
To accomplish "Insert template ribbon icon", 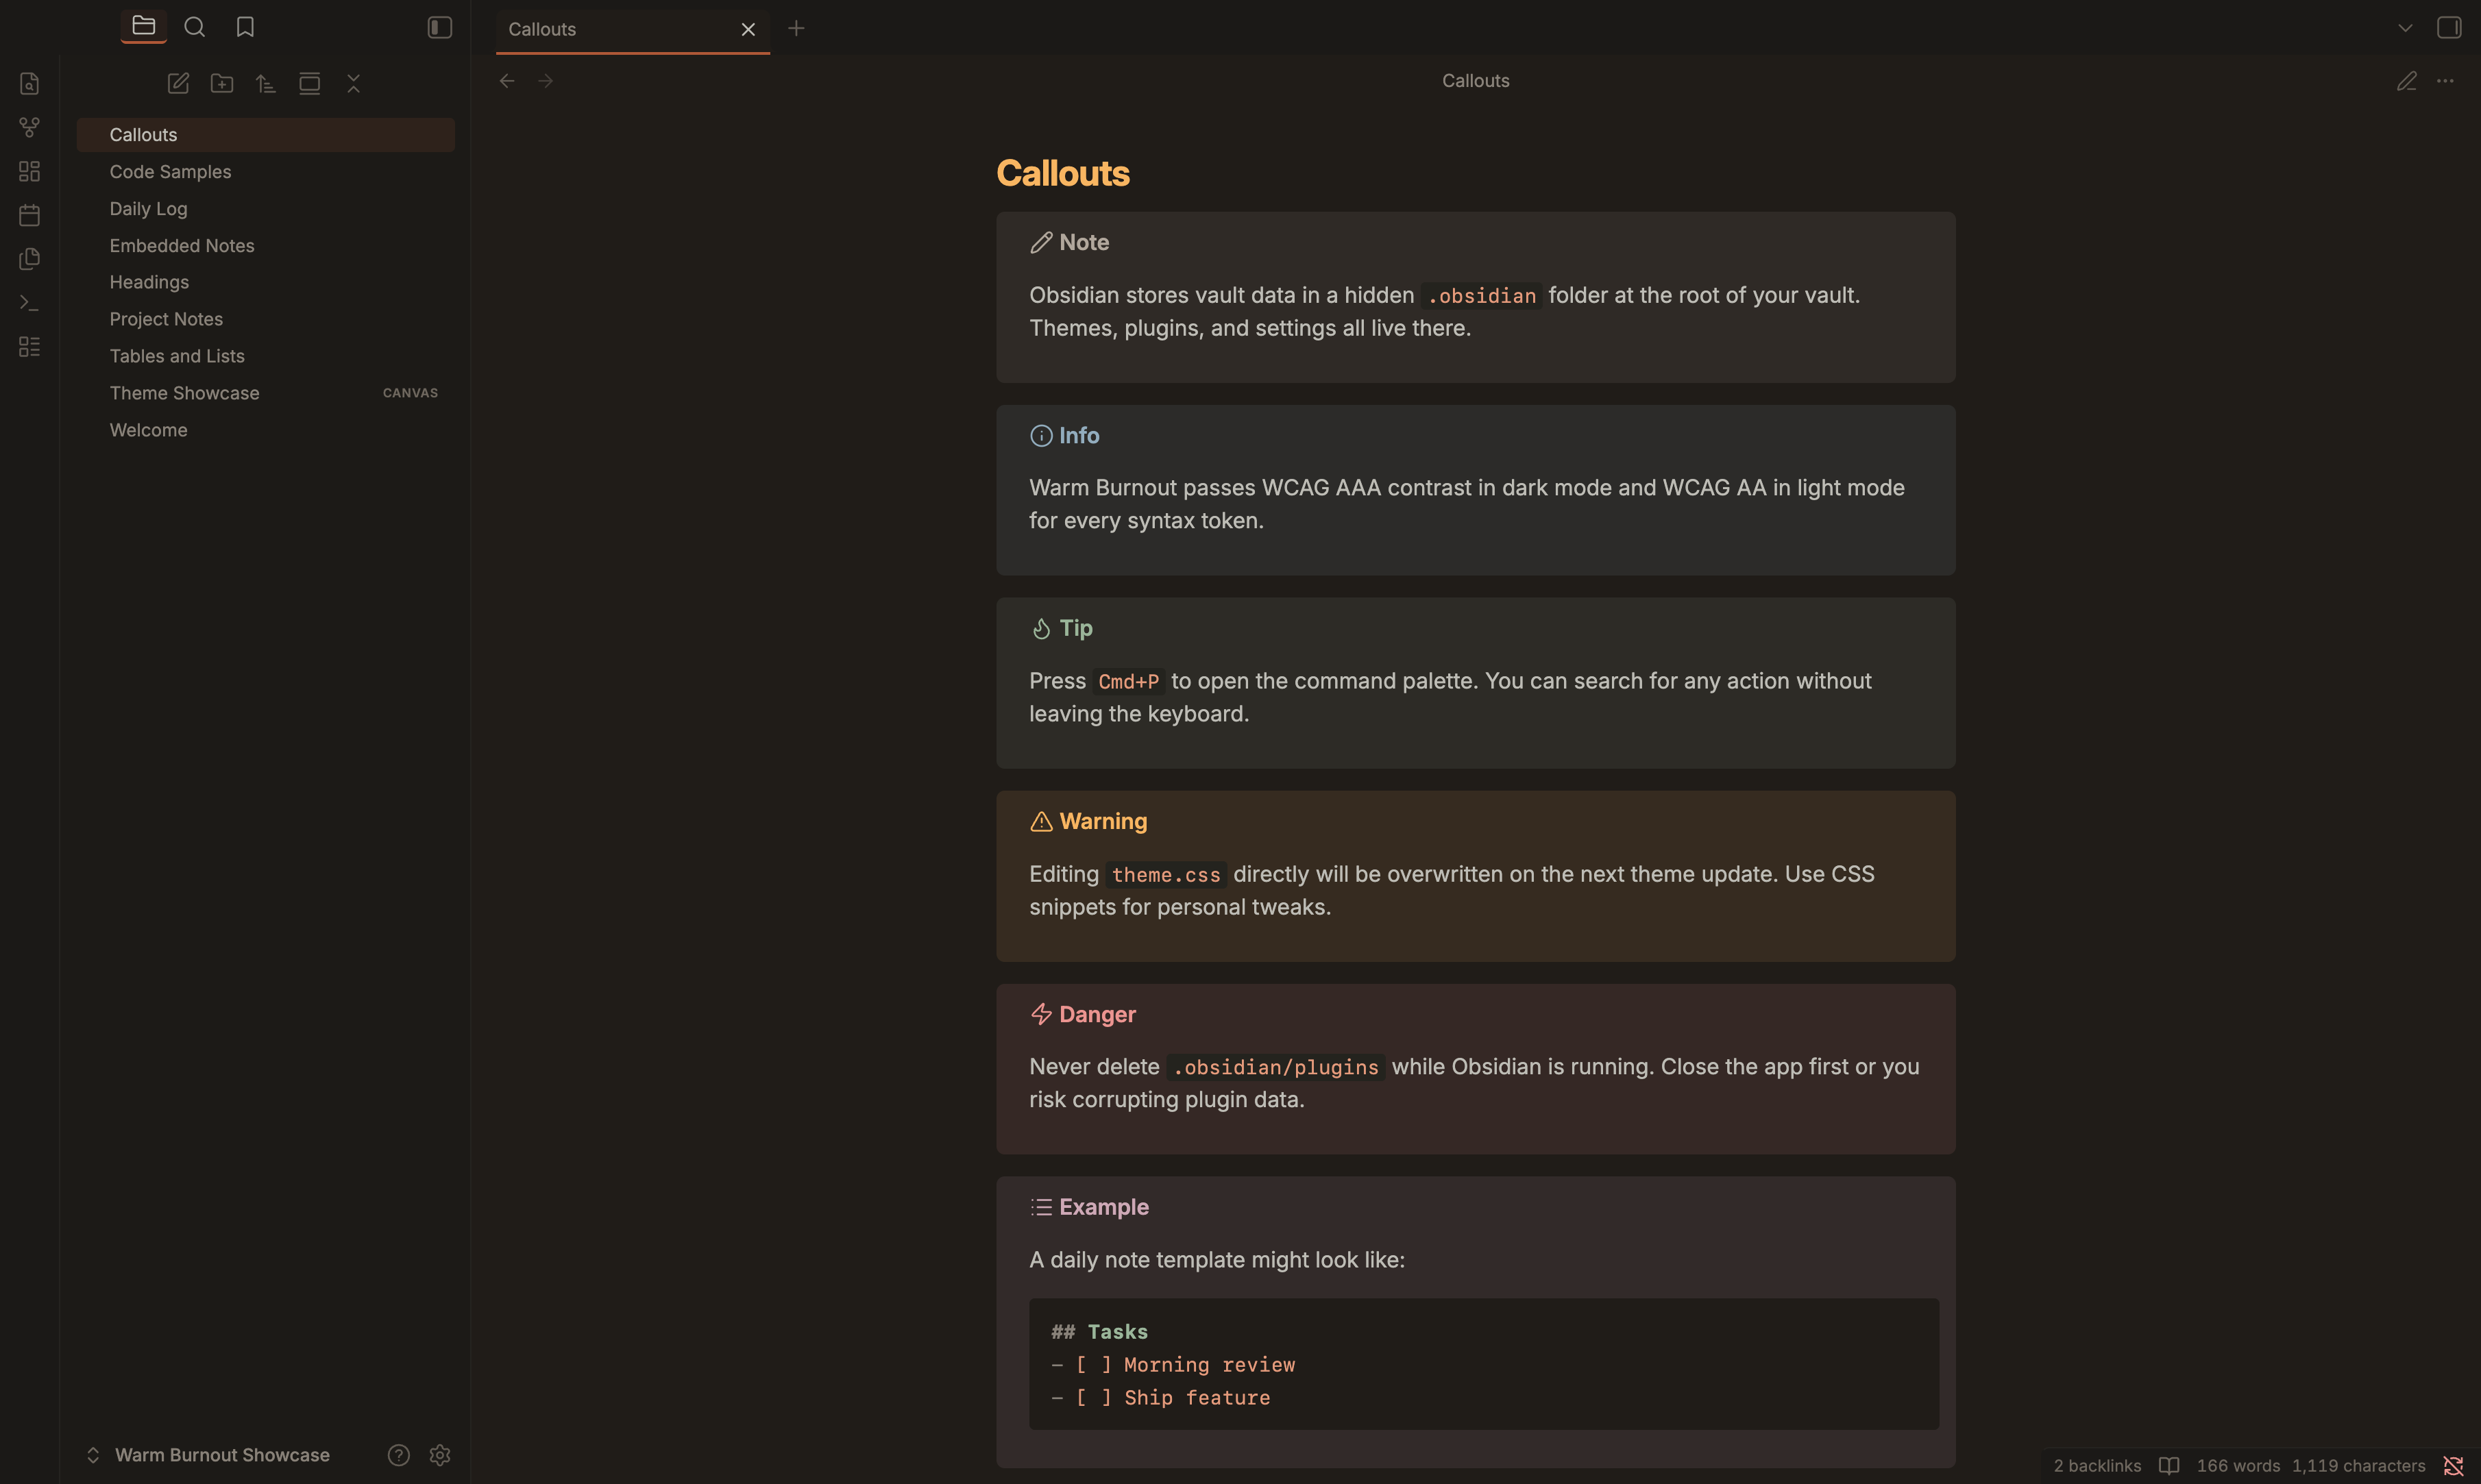I will (x=30, y=259).
